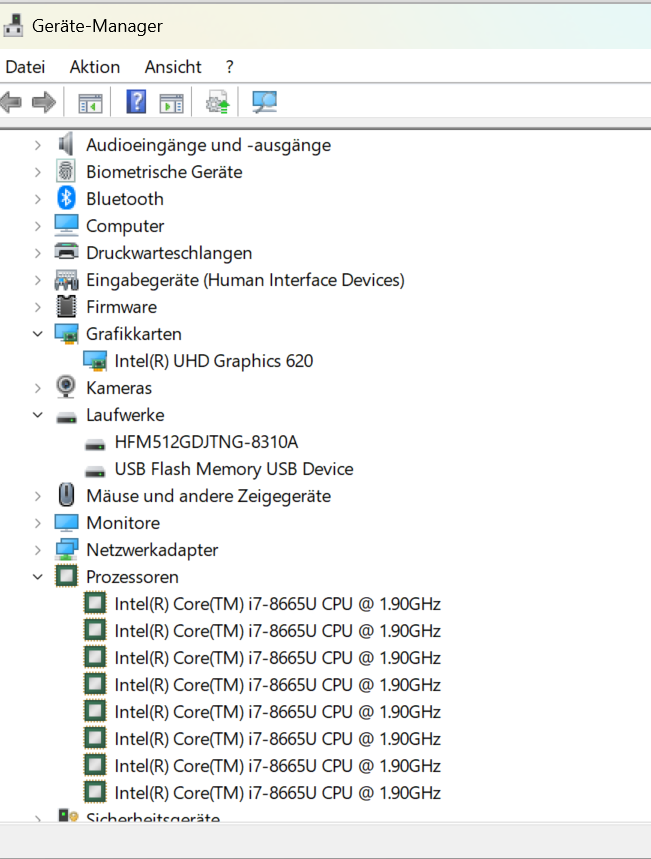Screen dimensions: 651x859
Task: Open the Aktion menu
Action: (95, 67)
